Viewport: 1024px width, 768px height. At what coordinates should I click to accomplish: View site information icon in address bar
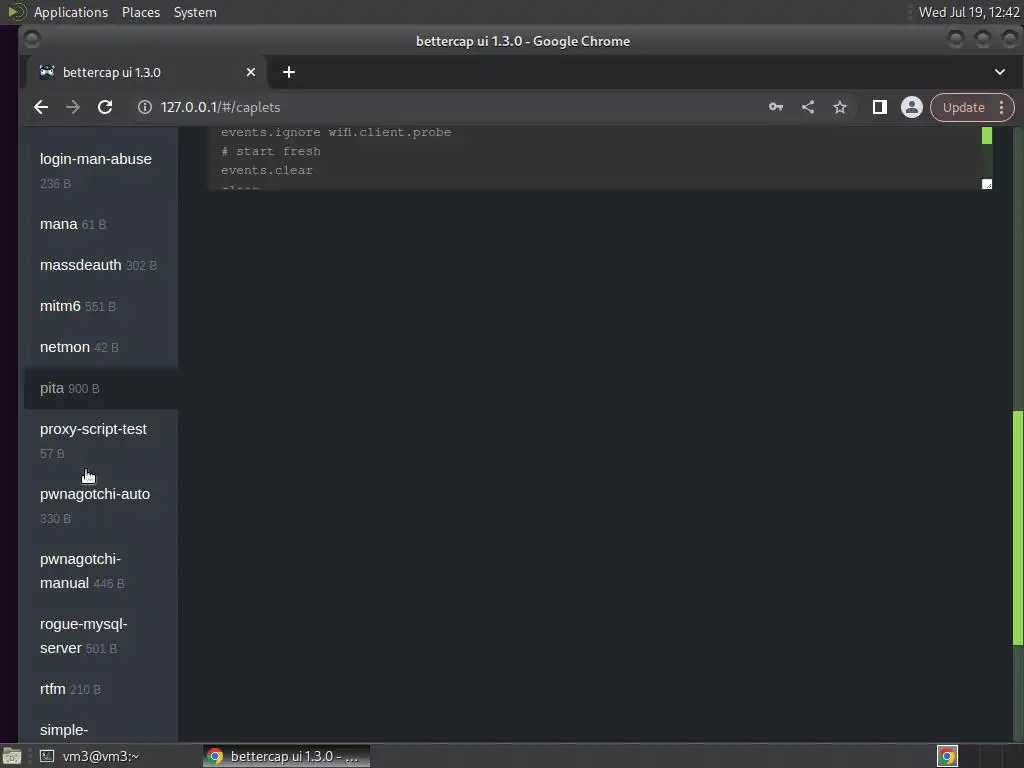pyautogui.click(x=145, y=107)
